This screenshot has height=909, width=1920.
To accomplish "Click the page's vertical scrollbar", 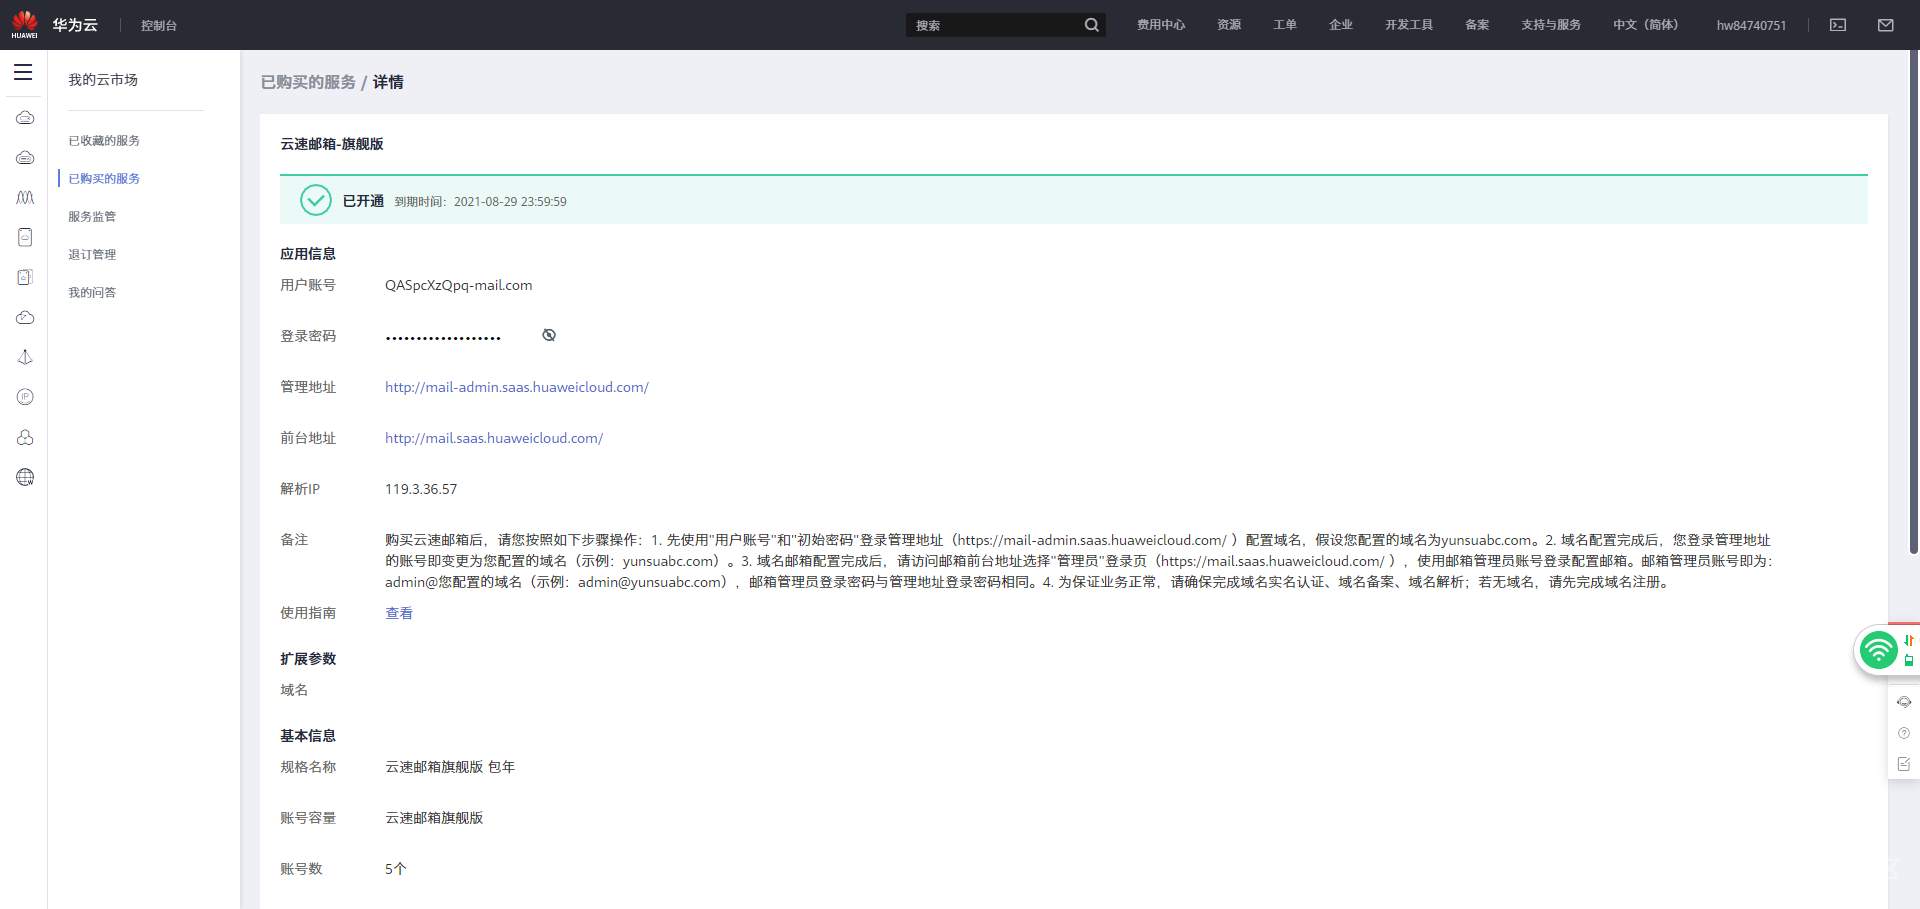I will coord(1914,300).
